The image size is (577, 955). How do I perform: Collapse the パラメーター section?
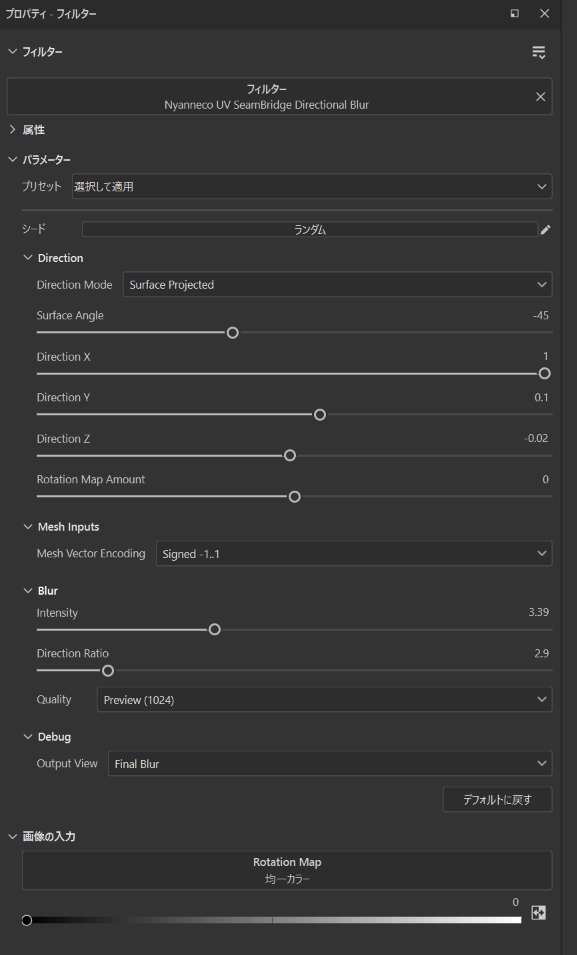coord(12,160)
